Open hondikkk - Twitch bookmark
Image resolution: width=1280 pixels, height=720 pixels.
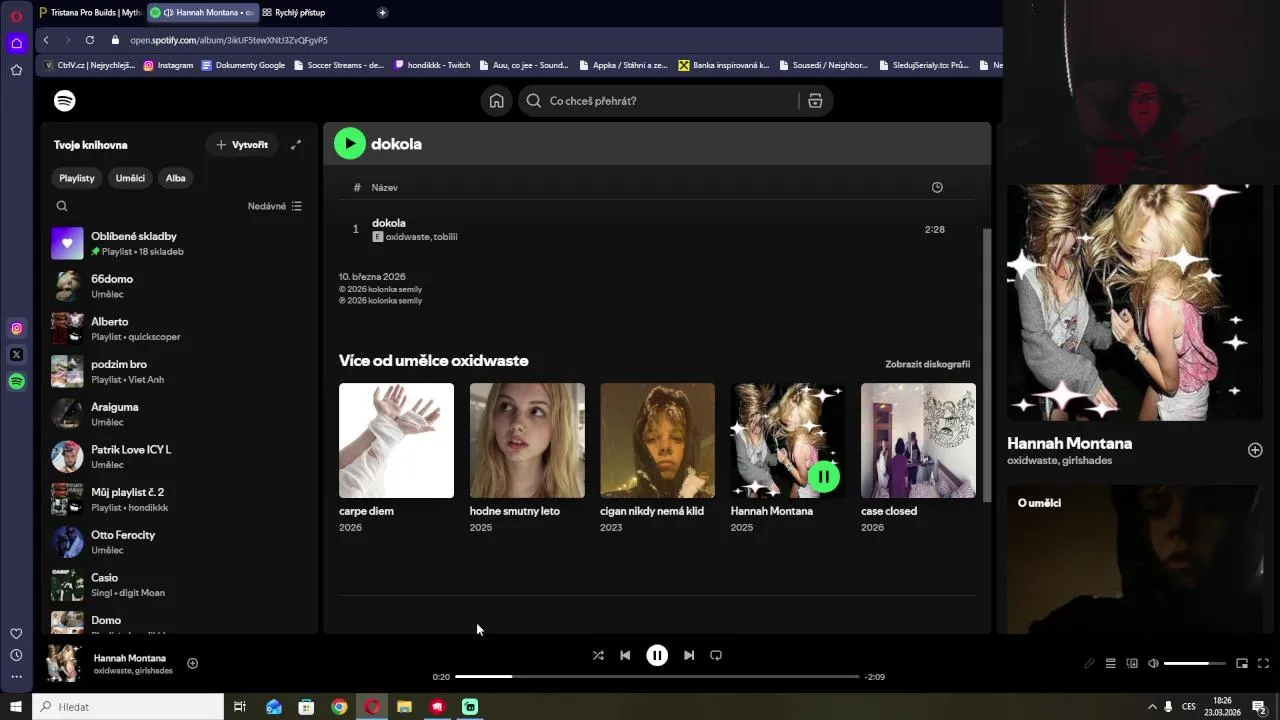[x=432, y=65]
